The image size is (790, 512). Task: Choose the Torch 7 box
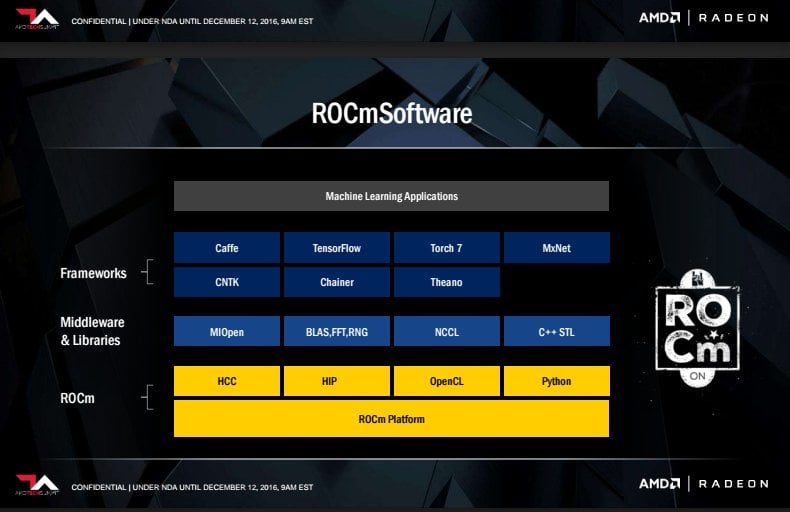point(446,247)
